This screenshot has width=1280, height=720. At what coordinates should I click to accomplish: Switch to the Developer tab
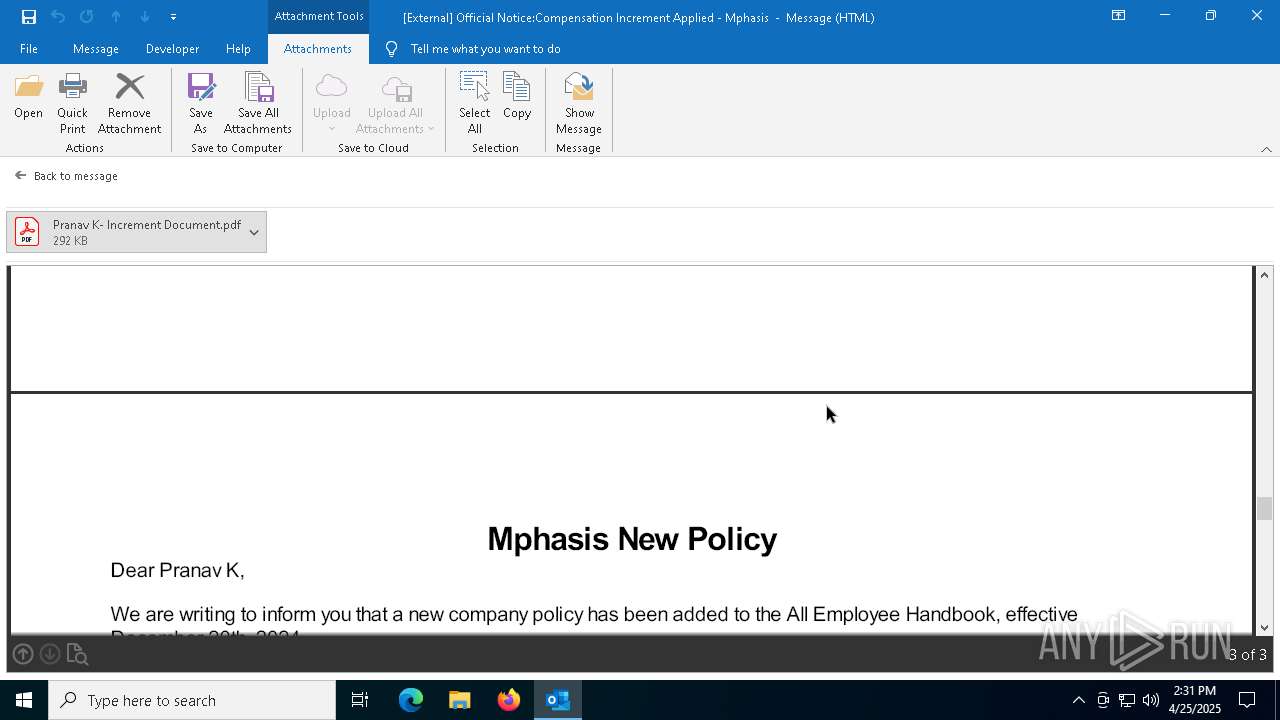(x=172, y=49)
